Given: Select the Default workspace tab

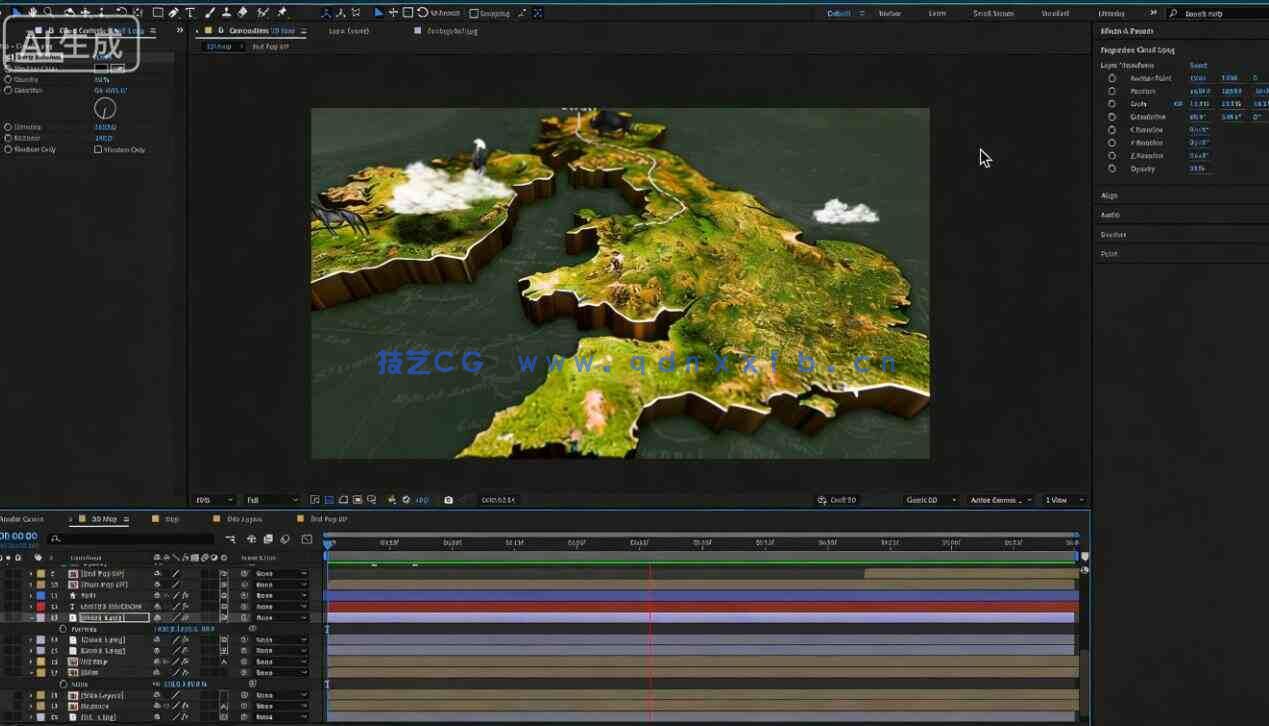Looking at the screenshot, I should [x=838, y=13].
